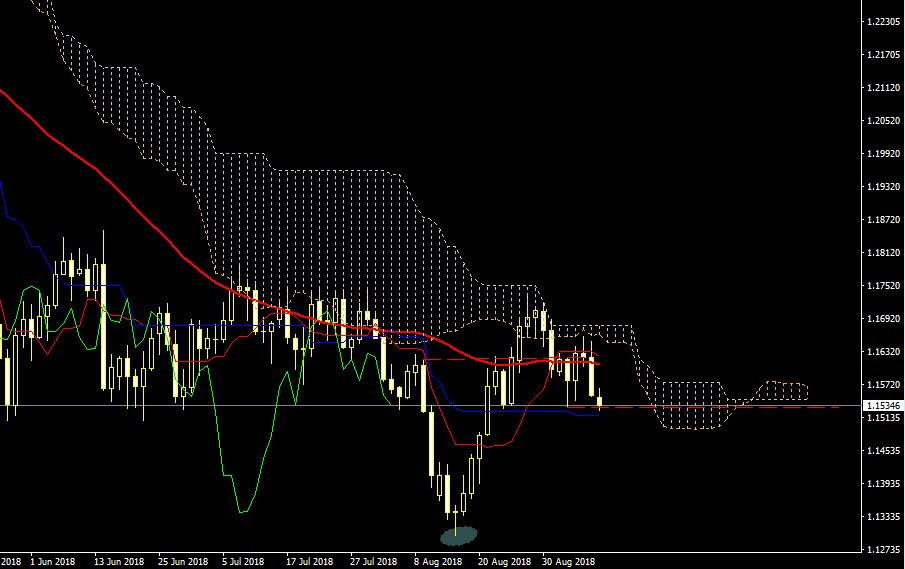Click the 8 Aug 2018 date label
This screenshot has height=569, width=905.
tap(439, 561)
